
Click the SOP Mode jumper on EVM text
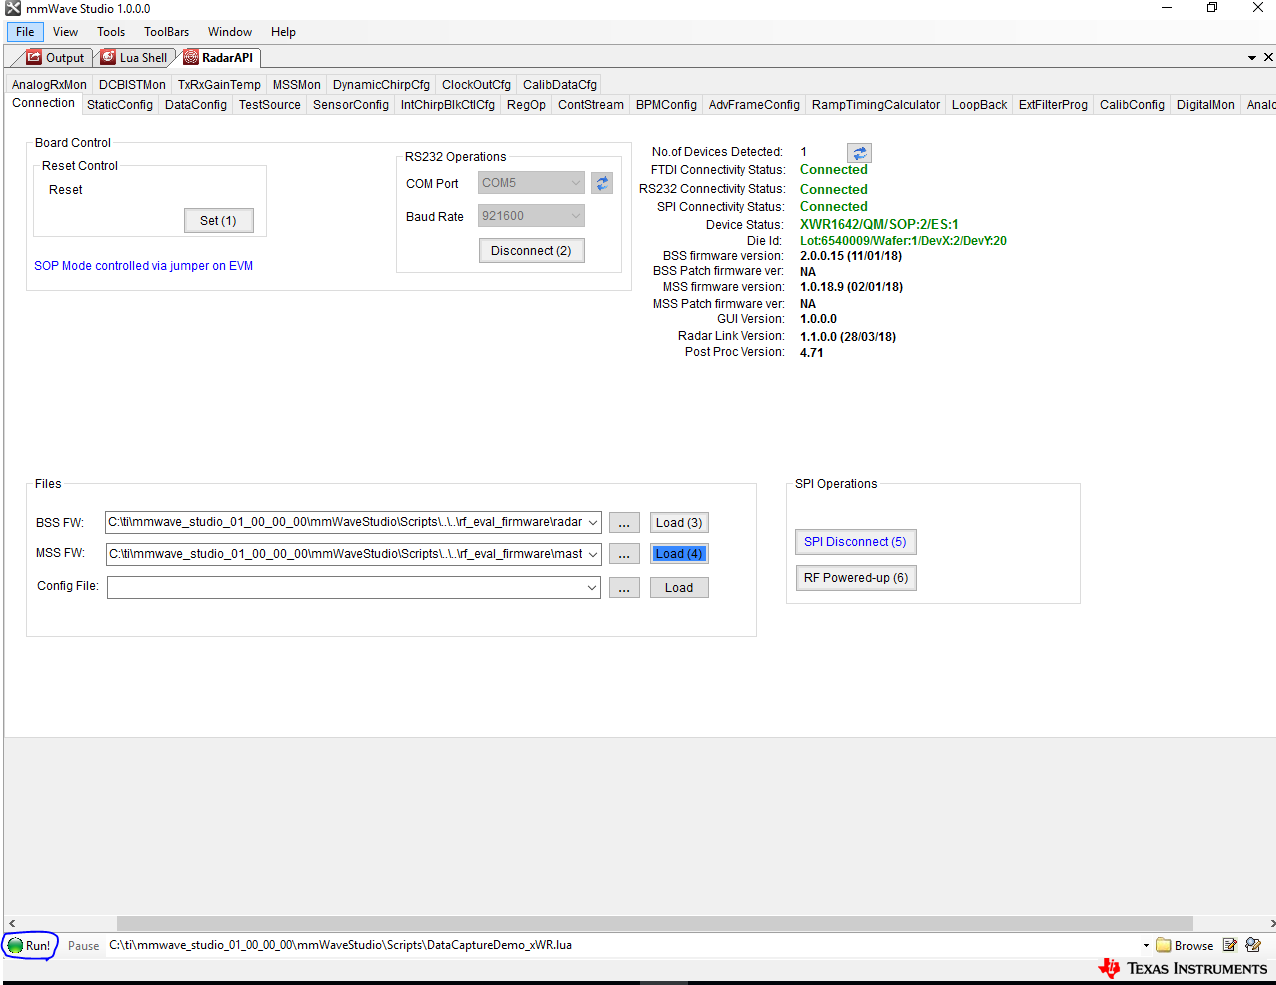pos(144,266)
